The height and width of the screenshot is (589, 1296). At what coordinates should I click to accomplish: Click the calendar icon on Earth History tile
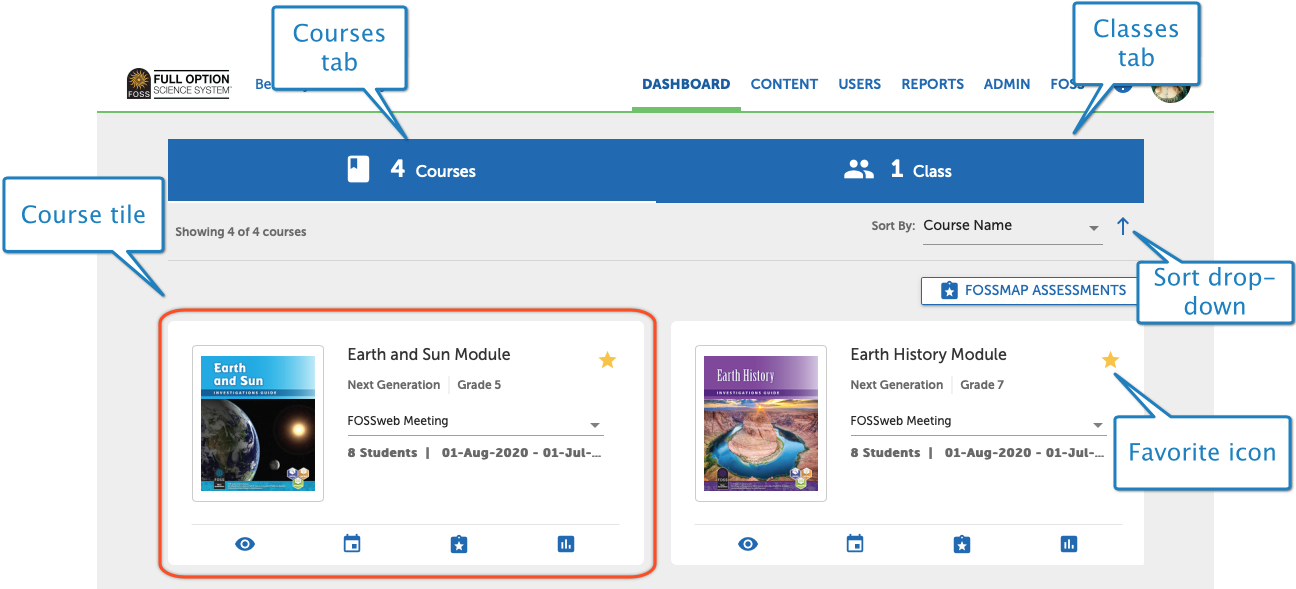pos(855,543)
